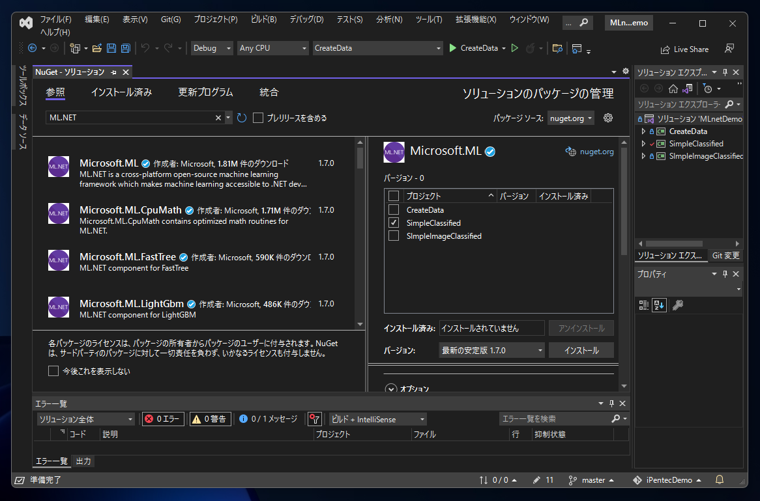Viewport: 760px width, 501px height.
Task: Open the Any CPU platform dropdown
Action: point(273,48)
